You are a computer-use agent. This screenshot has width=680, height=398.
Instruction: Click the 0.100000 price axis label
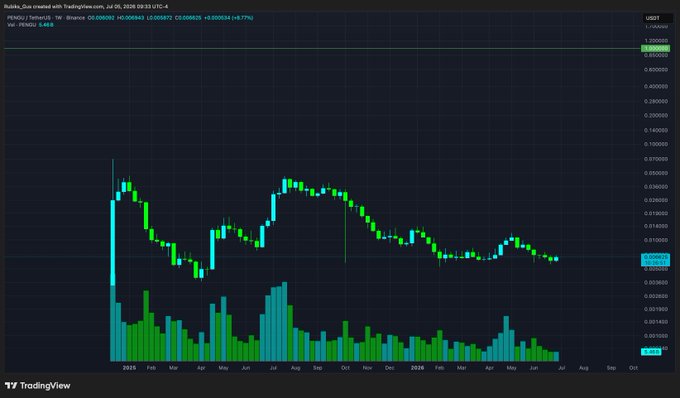656,144
